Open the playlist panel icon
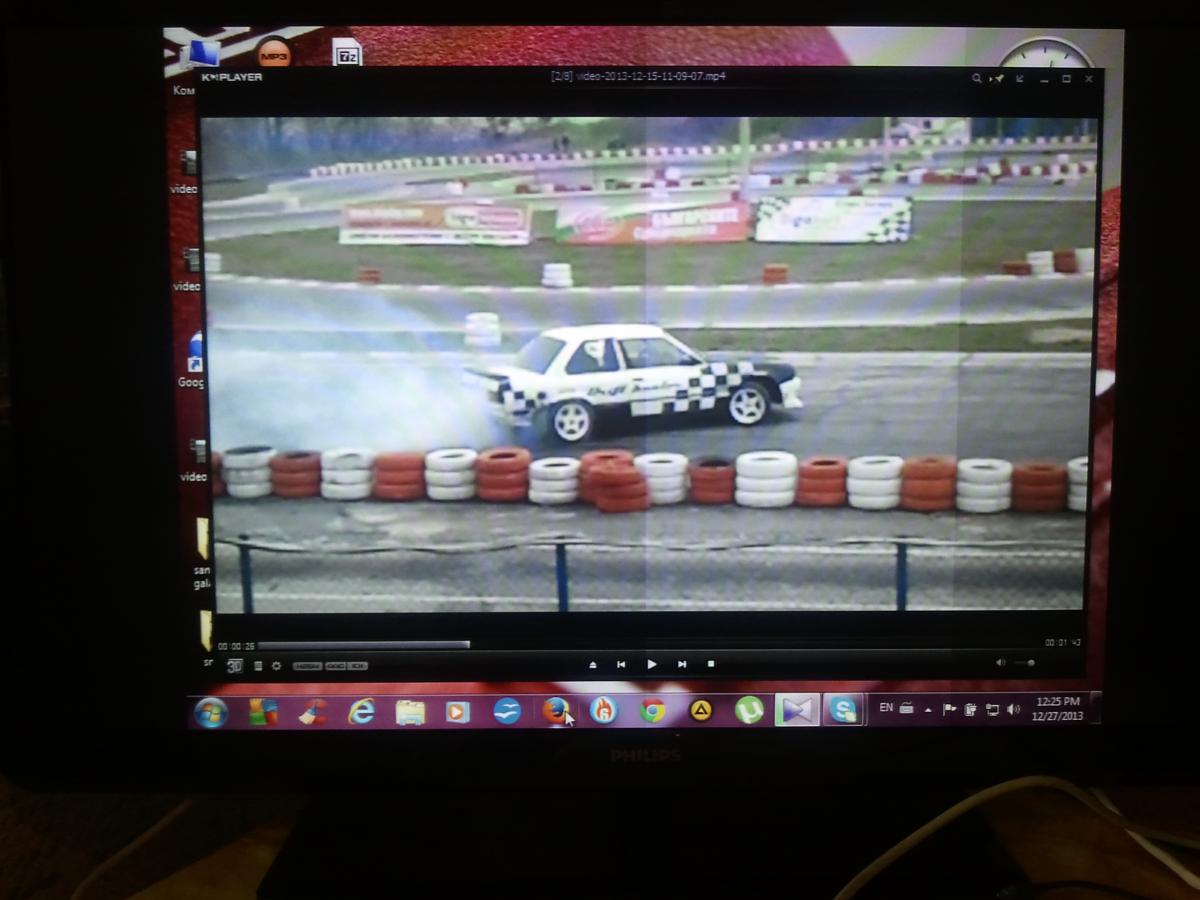The image size is (1200, 900). (x=258, y=666)
